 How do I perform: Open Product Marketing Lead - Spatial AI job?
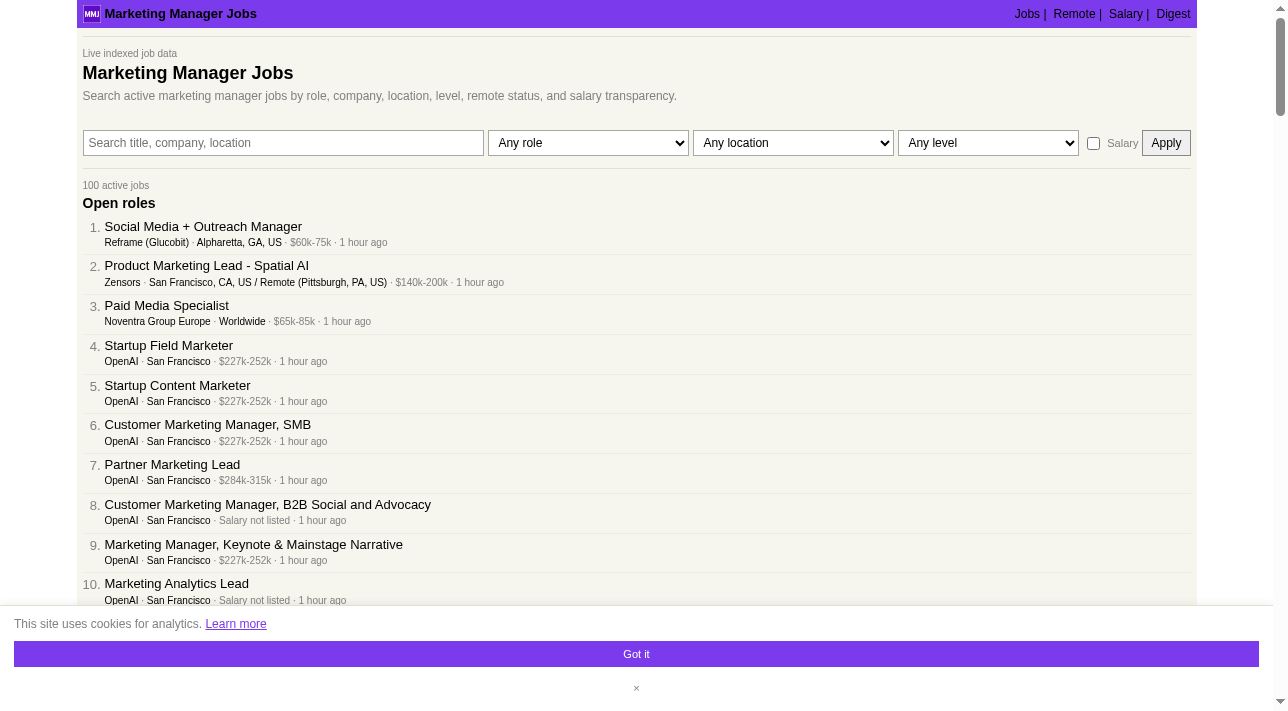click(x=206, y=266)
